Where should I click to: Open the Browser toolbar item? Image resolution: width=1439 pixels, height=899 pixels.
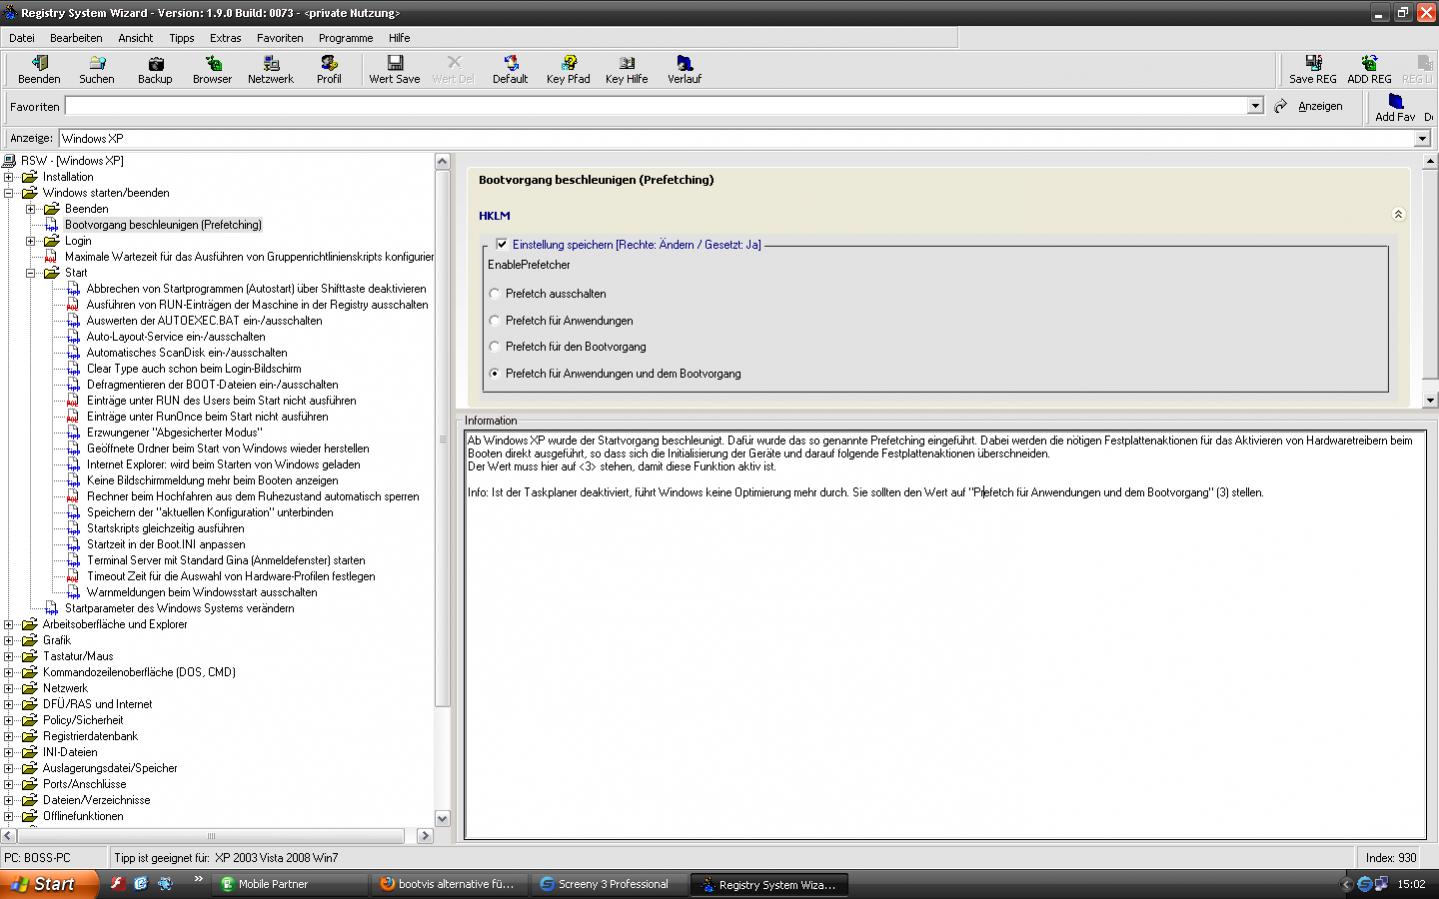[212, 70]
